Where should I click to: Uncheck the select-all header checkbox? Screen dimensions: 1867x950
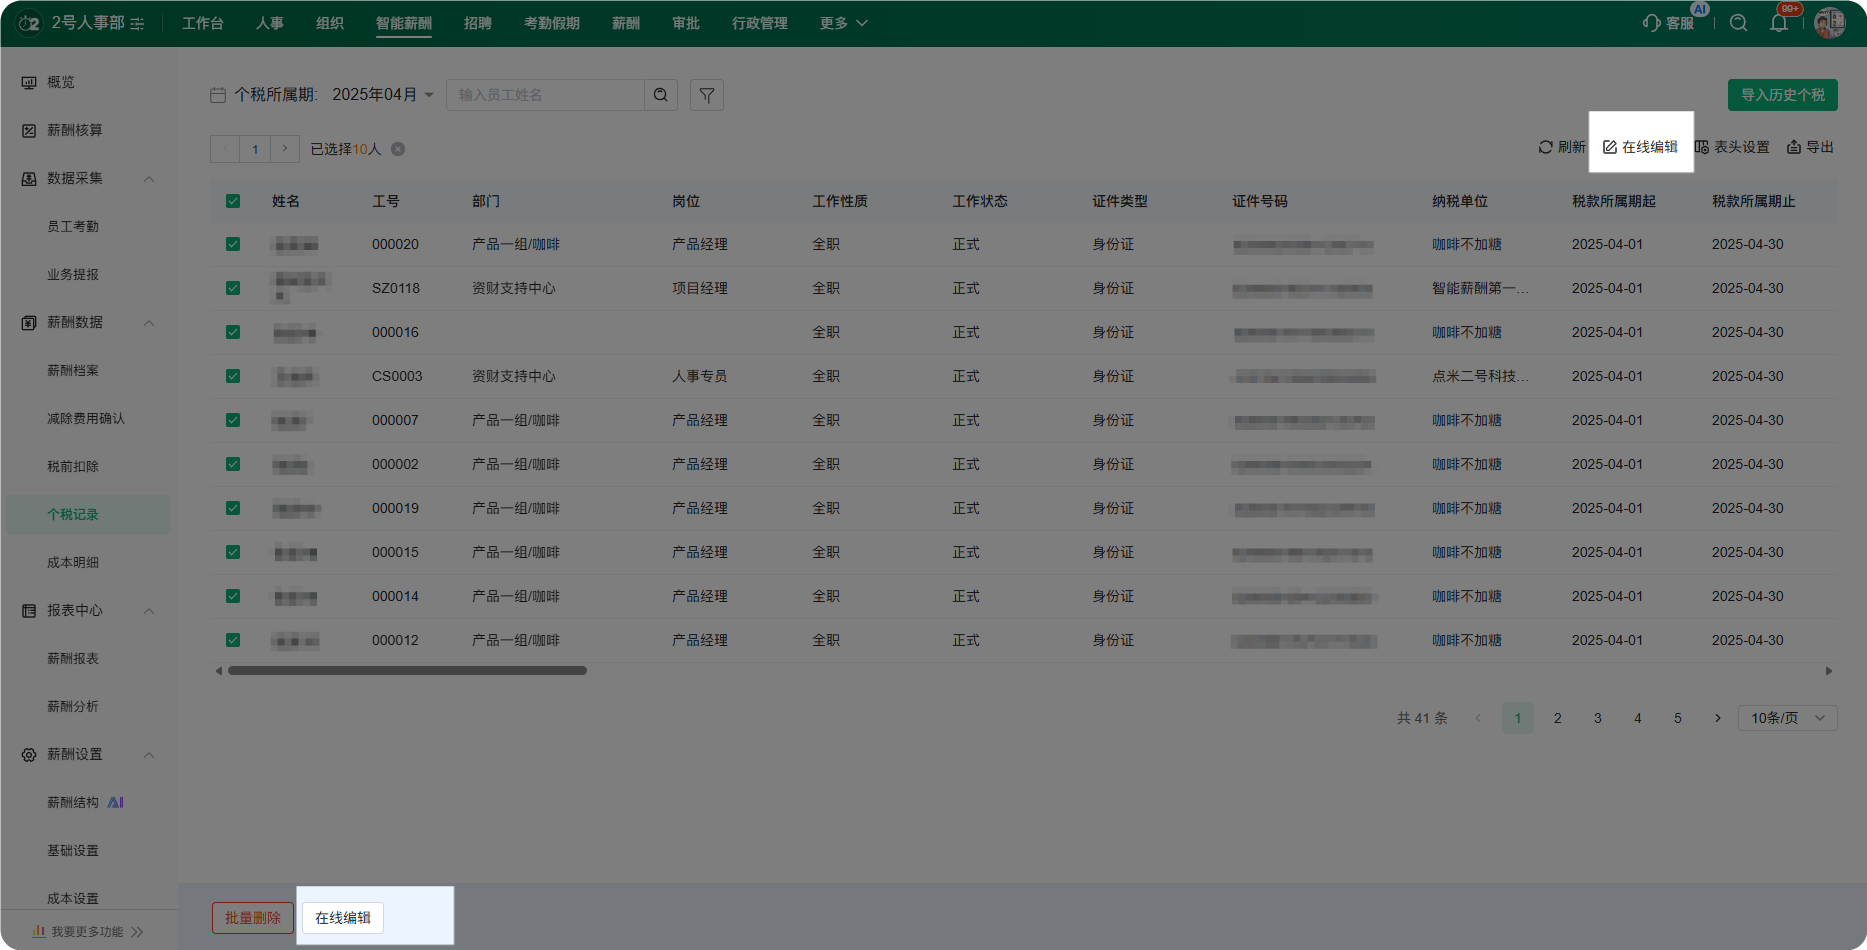pos(233,201)
